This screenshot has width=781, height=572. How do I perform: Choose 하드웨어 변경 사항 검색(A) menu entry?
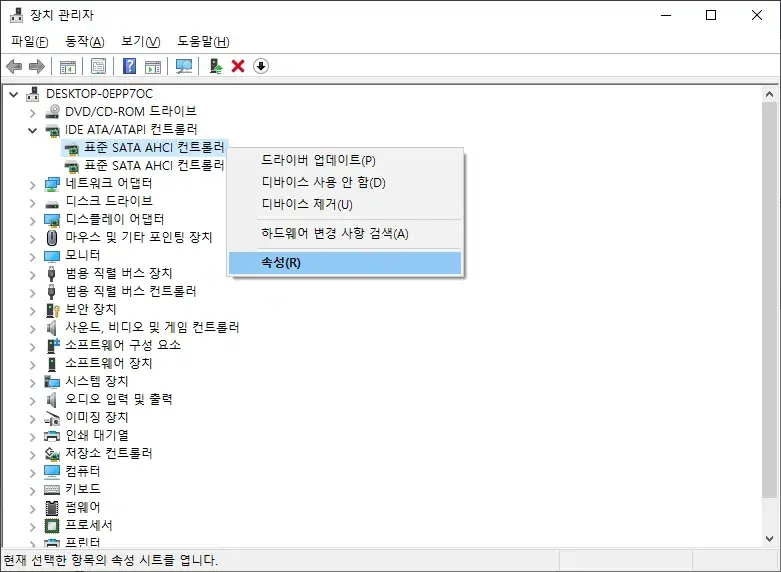tap(345, 234)
